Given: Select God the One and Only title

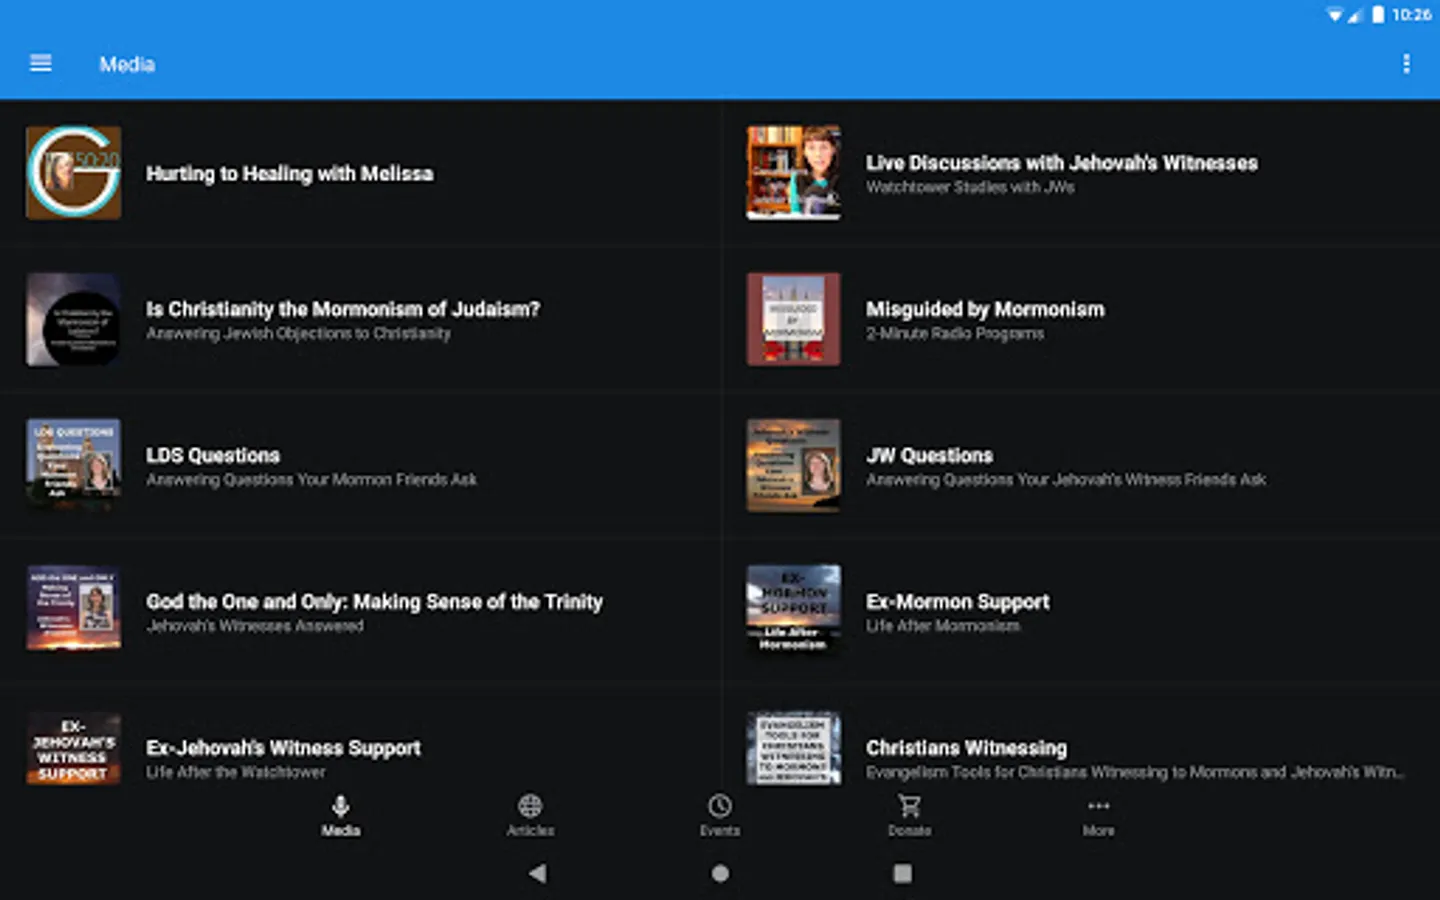Looking at the screenshot, I should click(375, 602).
